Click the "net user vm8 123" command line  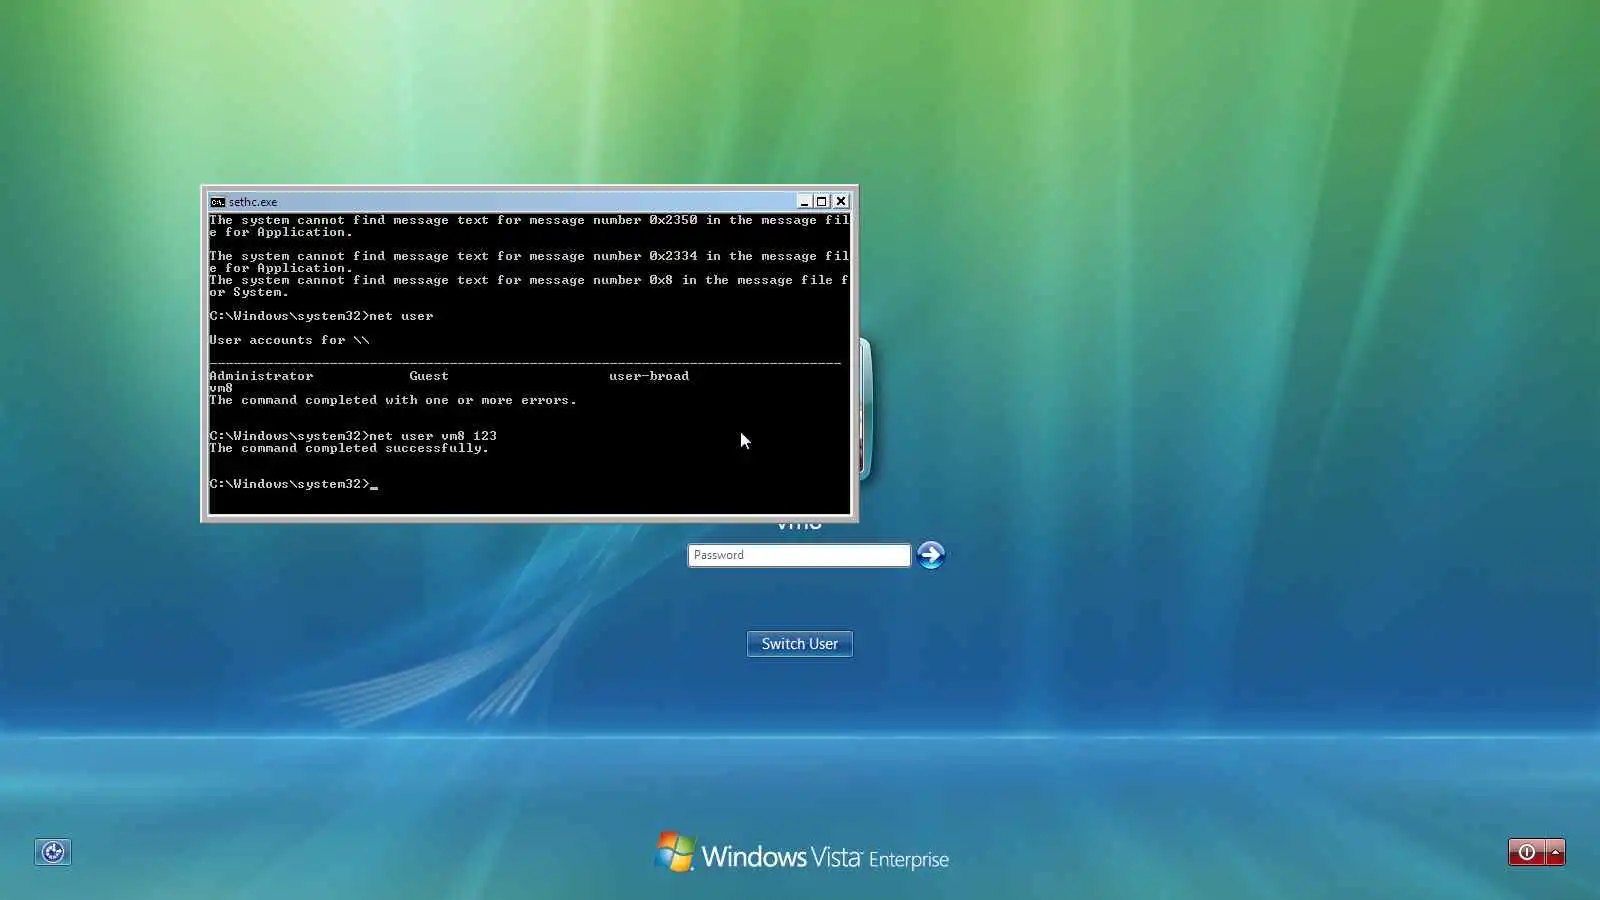coord(353,436)
